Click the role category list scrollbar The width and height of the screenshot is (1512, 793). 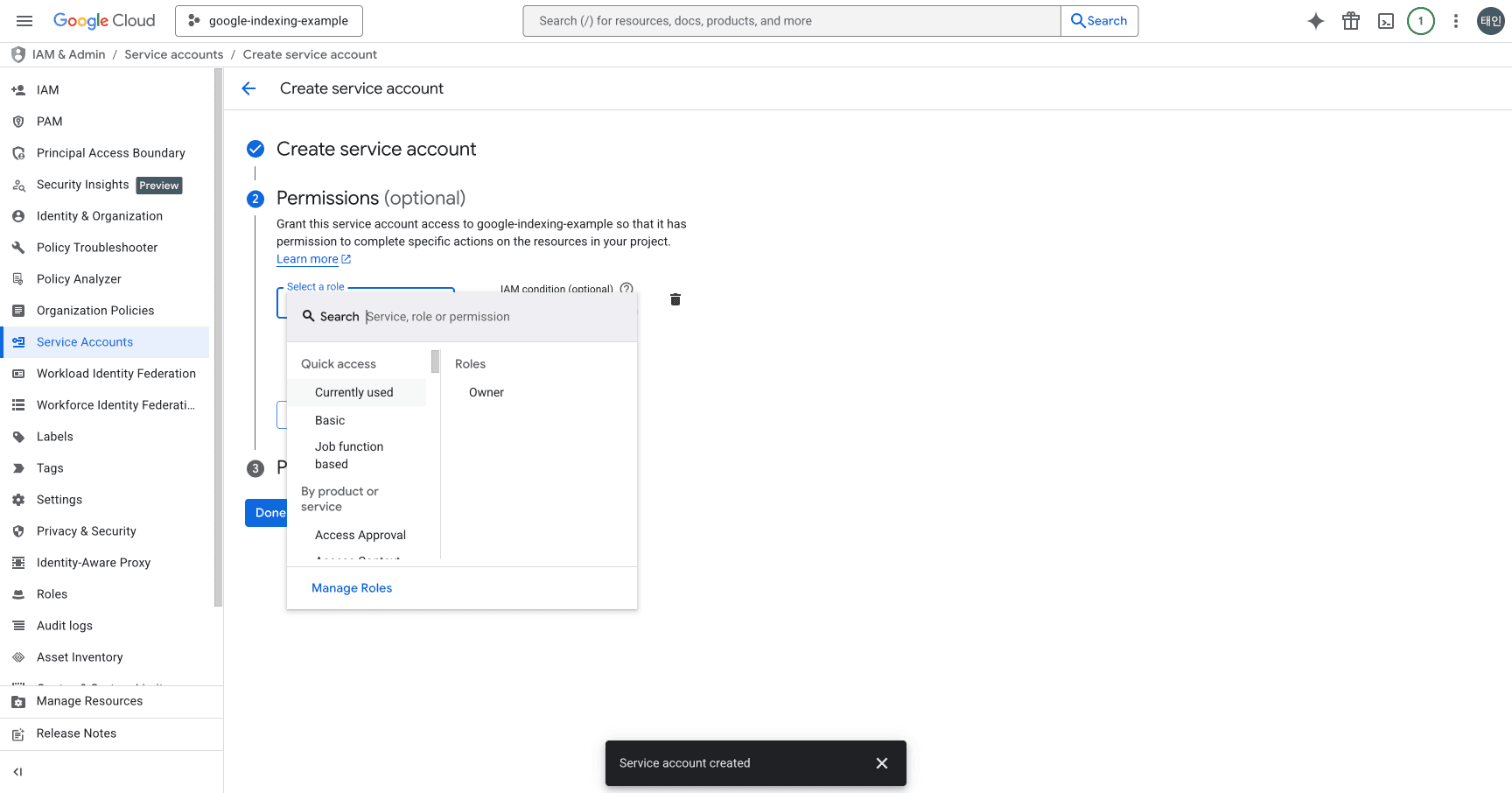(435, 361)
